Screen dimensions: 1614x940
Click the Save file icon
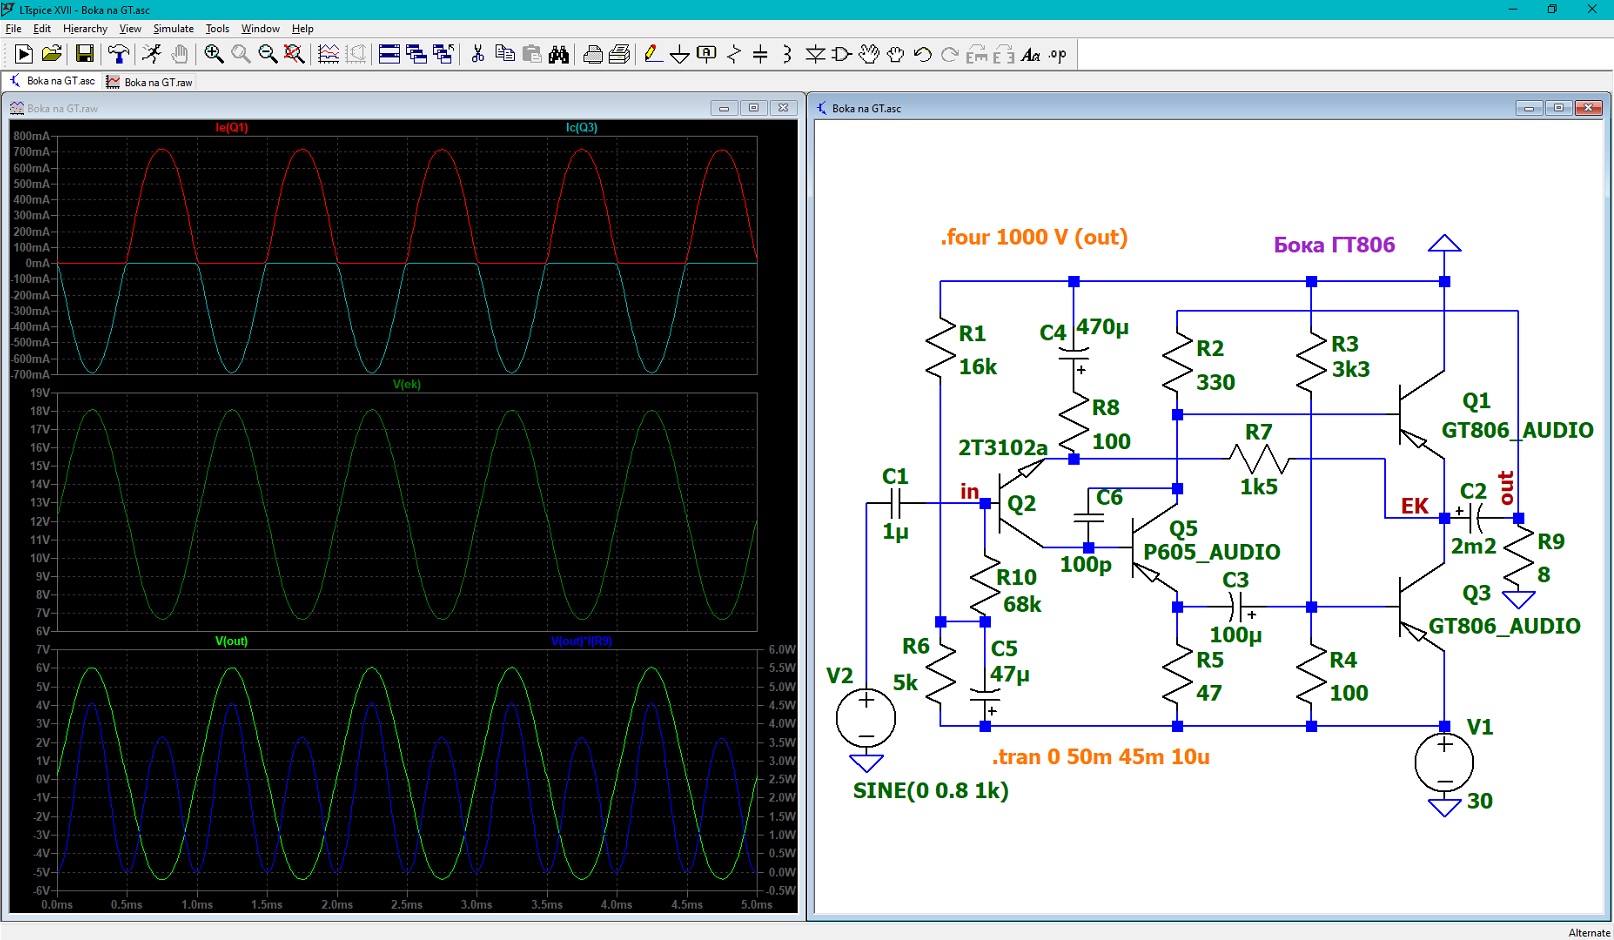(85, 54)
